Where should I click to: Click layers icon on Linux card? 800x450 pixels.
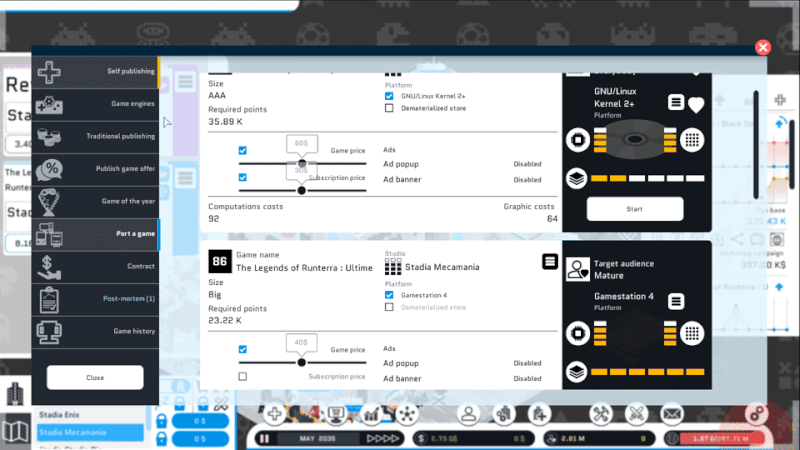coord(577,179)
